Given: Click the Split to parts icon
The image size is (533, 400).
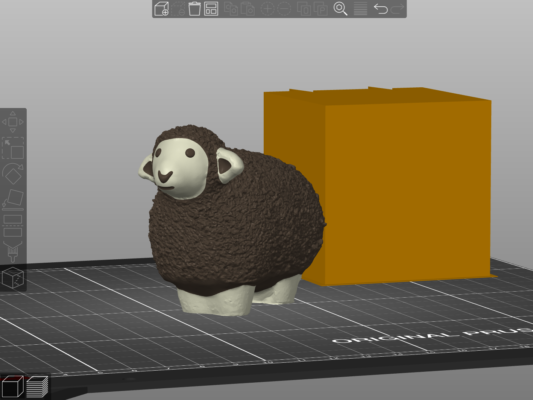Looking at the screenshot, I should [x=320, y=8].
